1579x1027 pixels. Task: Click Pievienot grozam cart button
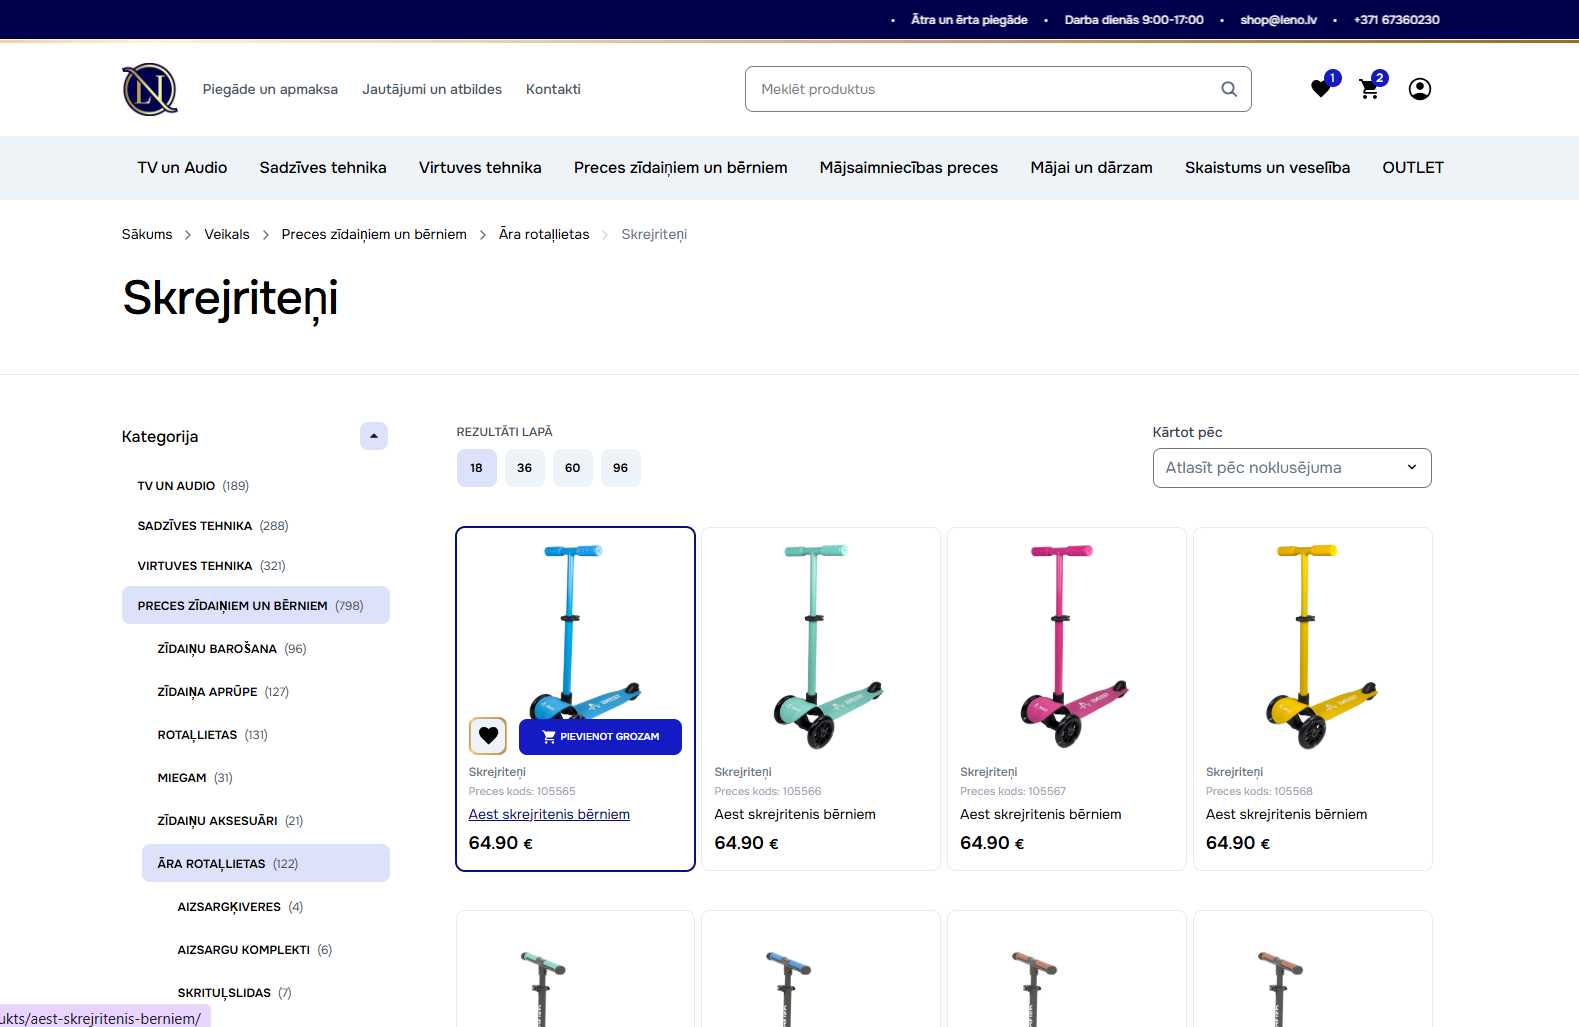point(600,736)
